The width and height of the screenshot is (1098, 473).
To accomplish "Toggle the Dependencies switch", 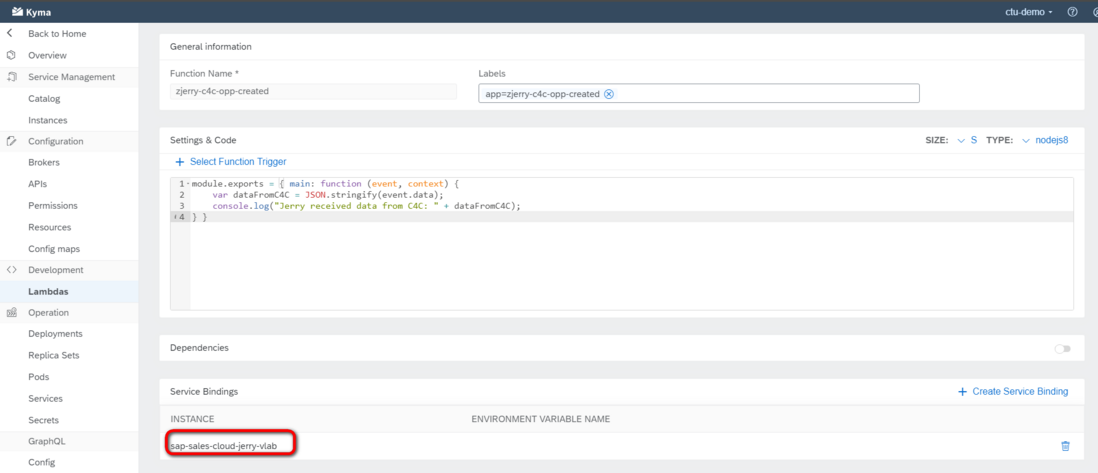I will tap(1062, 348).
